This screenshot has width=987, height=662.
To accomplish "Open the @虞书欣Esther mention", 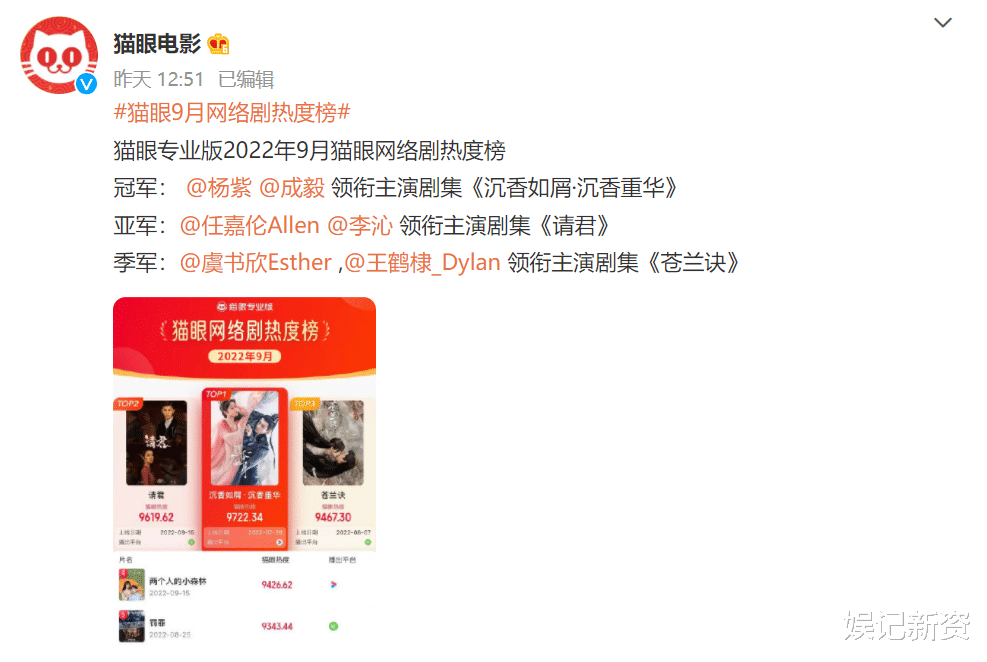I will point(256,262).
